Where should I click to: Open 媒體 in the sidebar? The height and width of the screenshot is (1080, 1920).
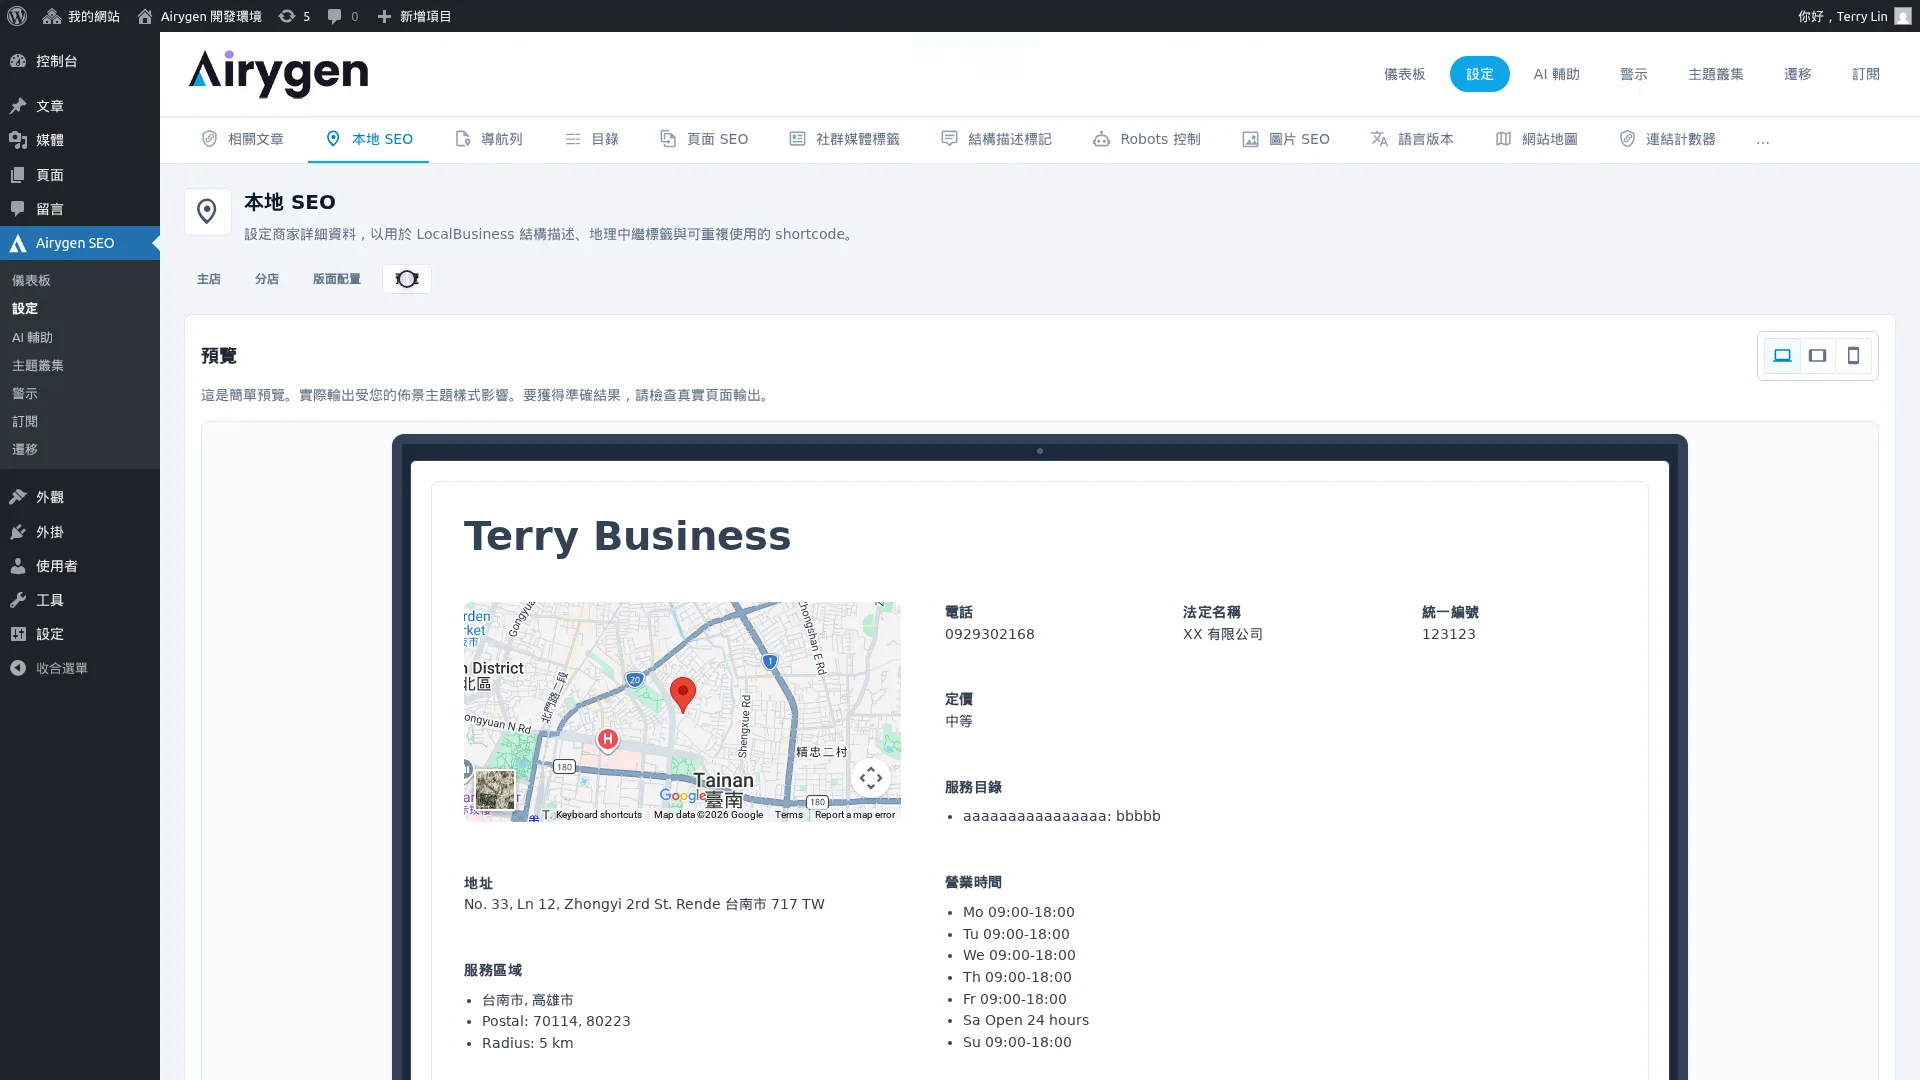coord(80,140)
